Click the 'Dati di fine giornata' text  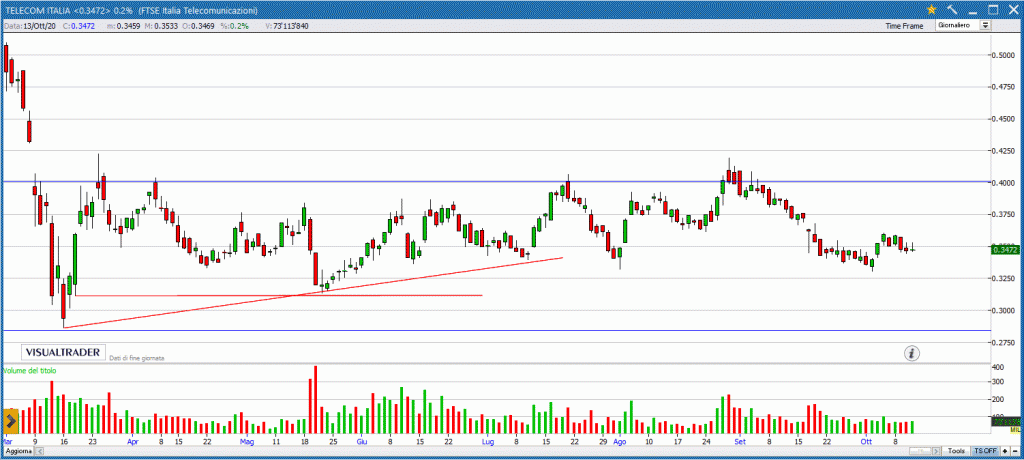tap(136, 358)
